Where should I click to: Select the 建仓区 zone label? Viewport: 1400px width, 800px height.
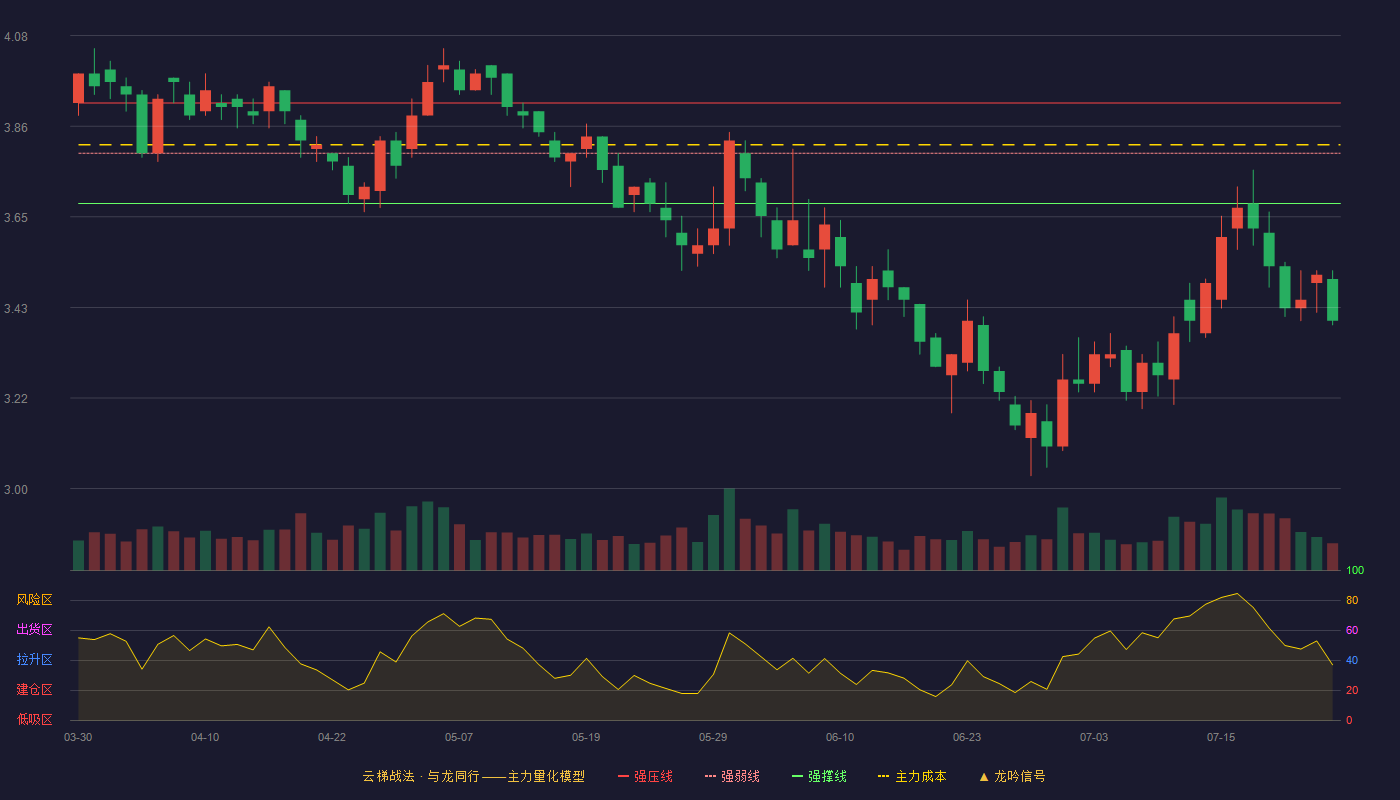click(x=34, y=690)
